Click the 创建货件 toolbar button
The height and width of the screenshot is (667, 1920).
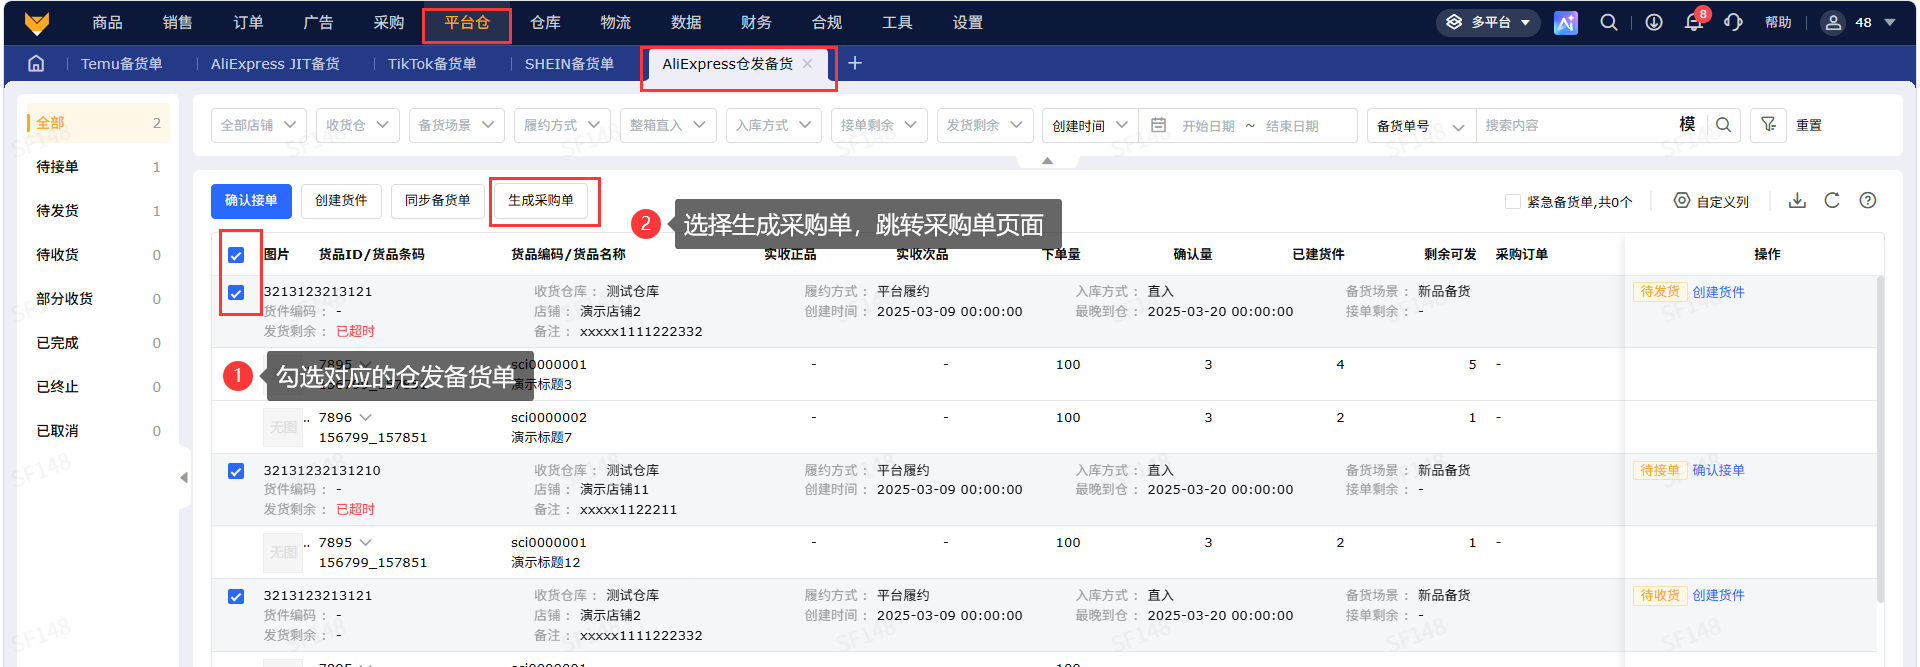click(341, 201)
